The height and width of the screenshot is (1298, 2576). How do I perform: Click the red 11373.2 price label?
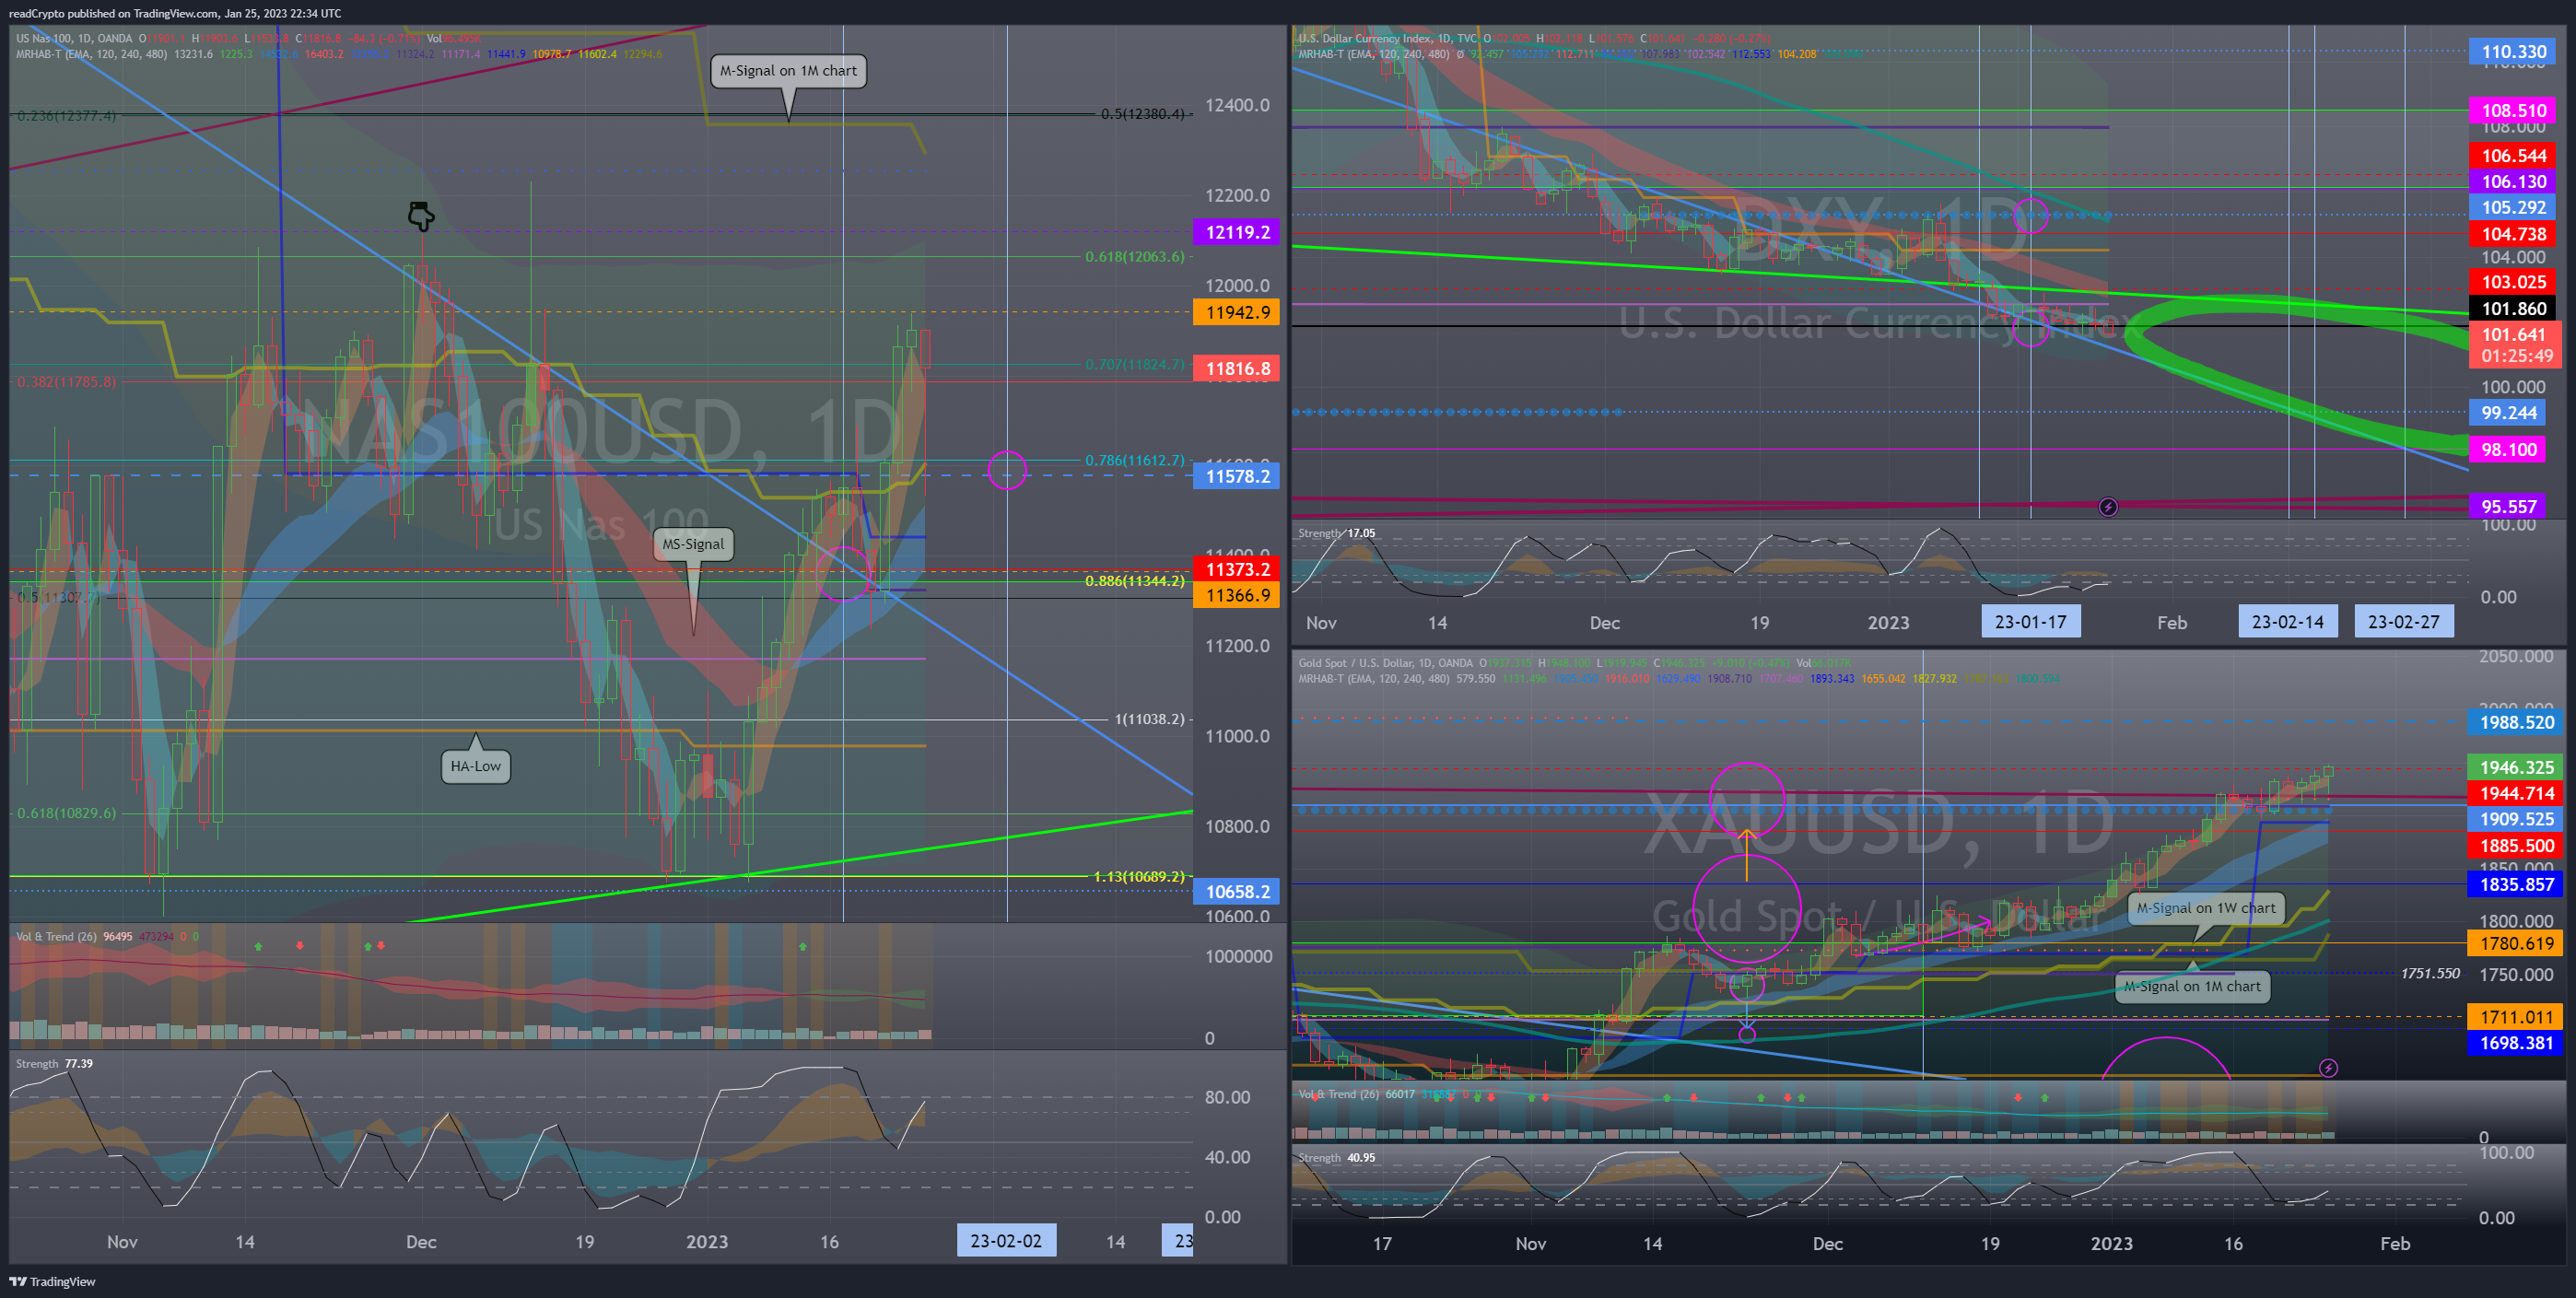(1236, 569)
